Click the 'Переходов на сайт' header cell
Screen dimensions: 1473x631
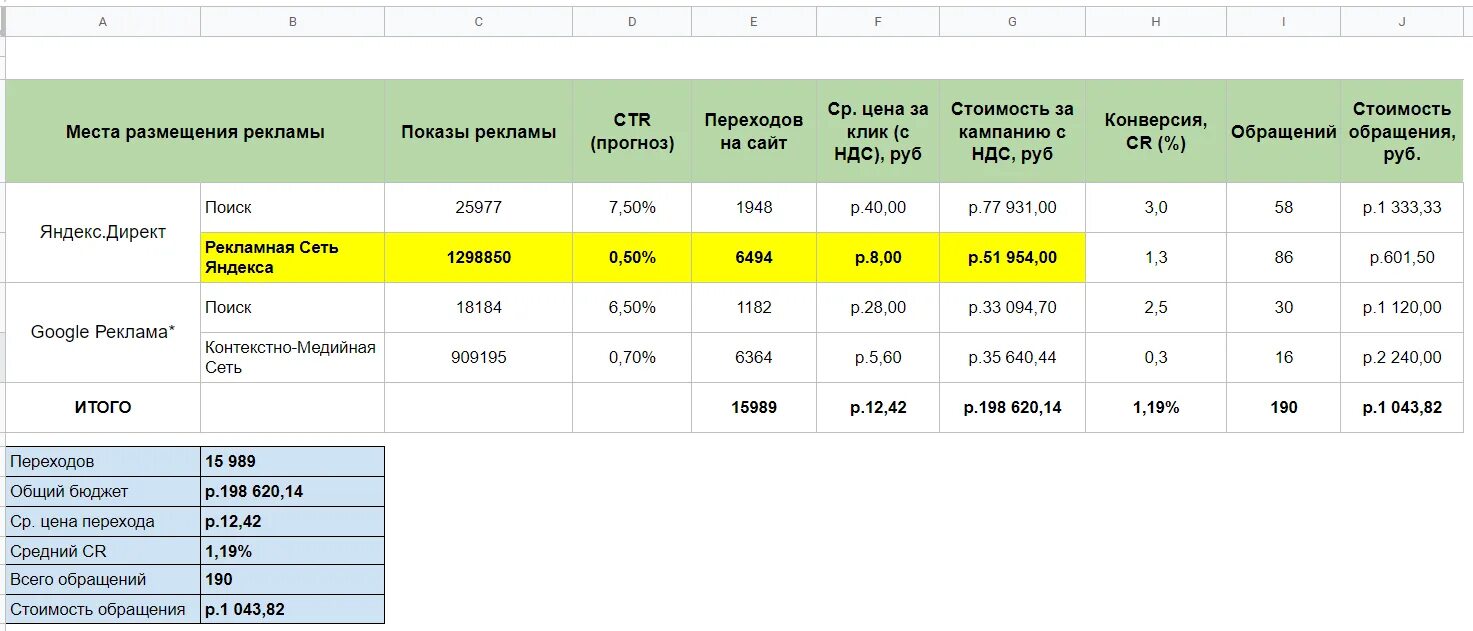[x=754, y=131]
